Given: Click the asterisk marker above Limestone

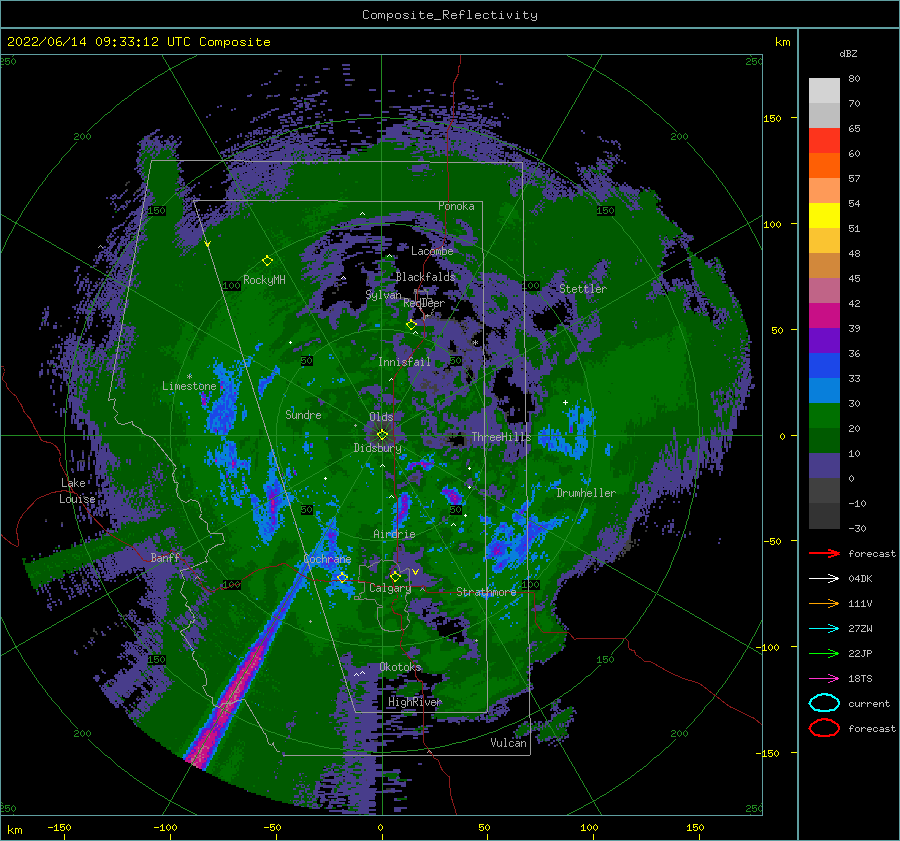Looking at the screenshot, I should pos(189,377).
